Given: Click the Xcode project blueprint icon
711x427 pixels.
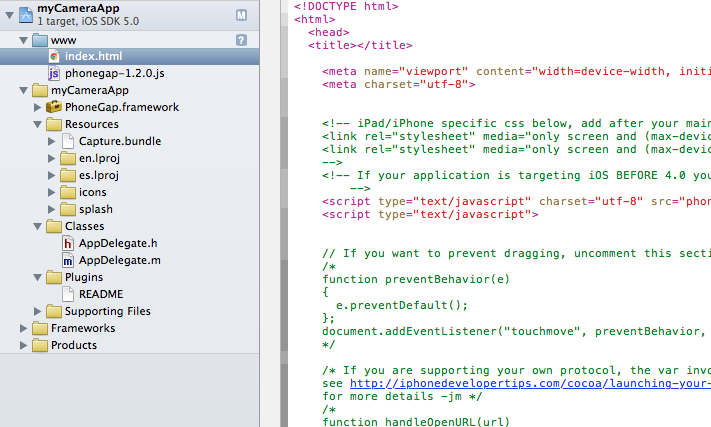Looking at the screenshot, I should coord(26,15).
